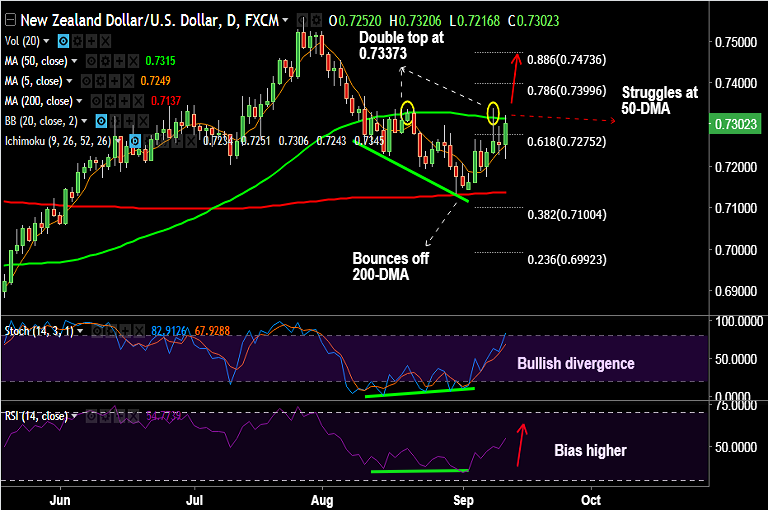Expand the Stoch (14, 3, 1) dropdown arrow
The width and height of the screenshot is (768, 511).
(x=80, y=331)
